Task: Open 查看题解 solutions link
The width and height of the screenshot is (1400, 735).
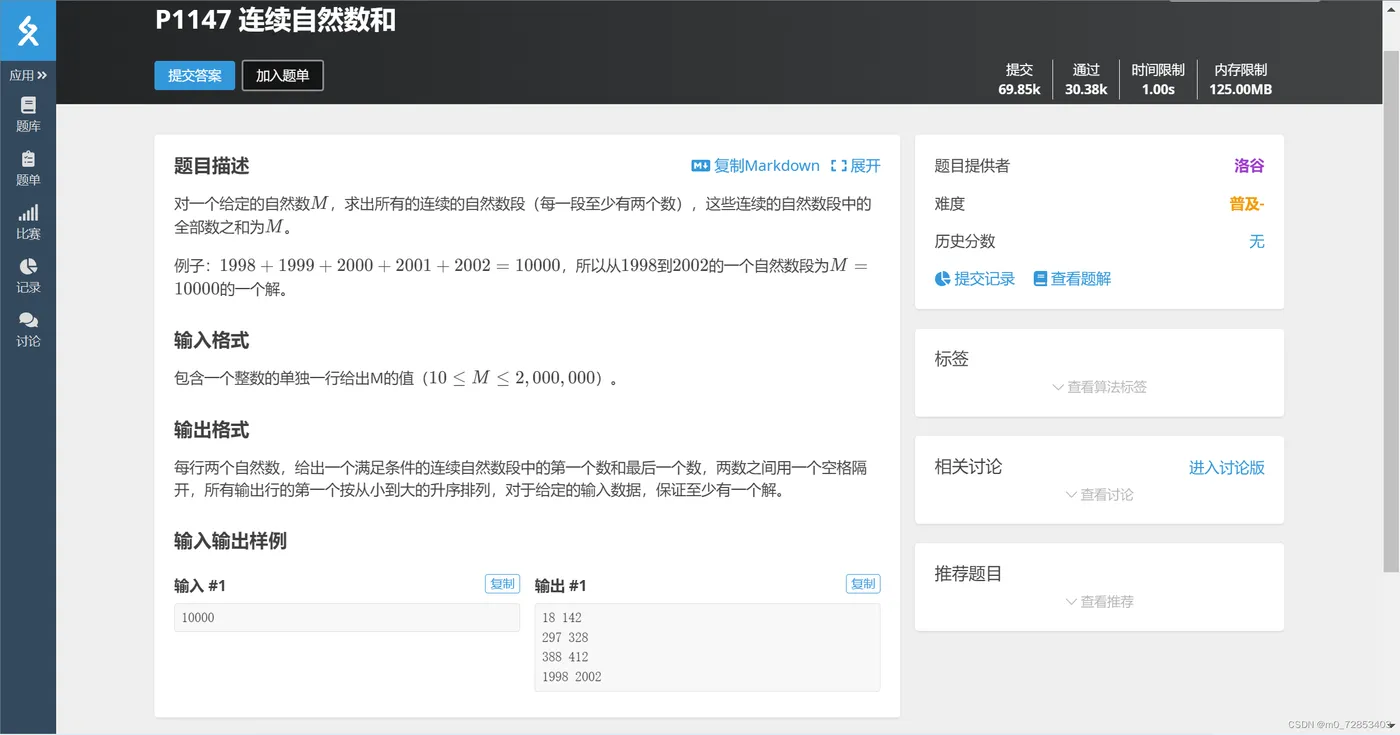Action: tap(1072, 279)
